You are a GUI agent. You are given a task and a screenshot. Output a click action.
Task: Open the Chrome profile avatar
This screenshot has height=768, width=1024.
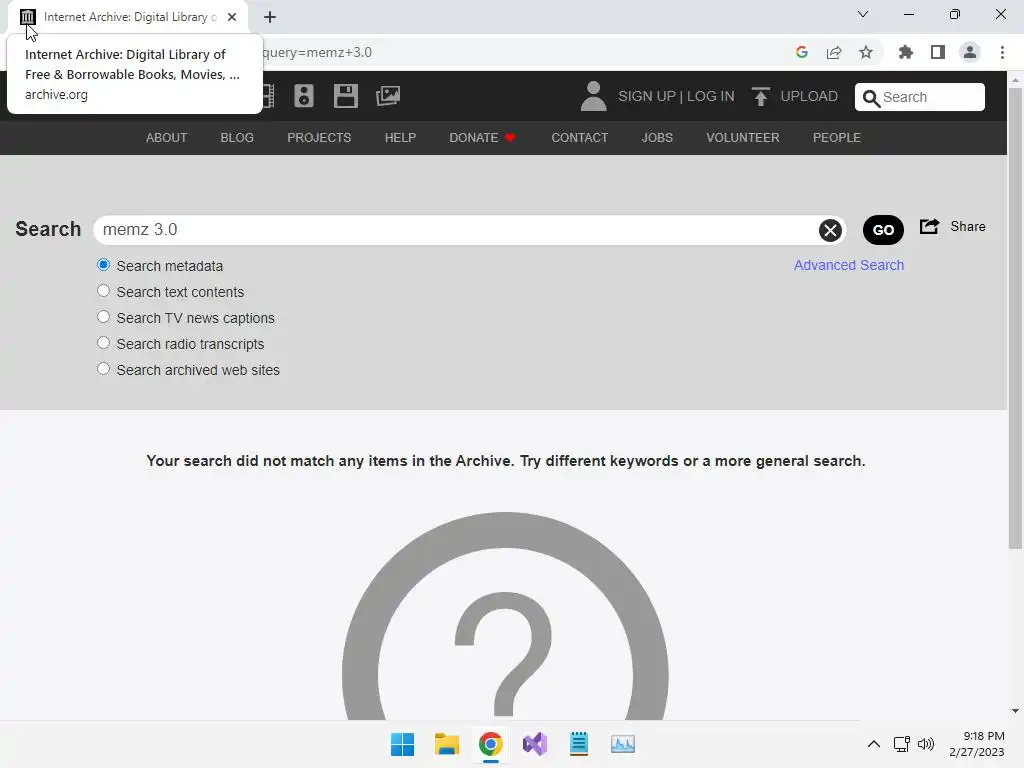pos(970,52)
